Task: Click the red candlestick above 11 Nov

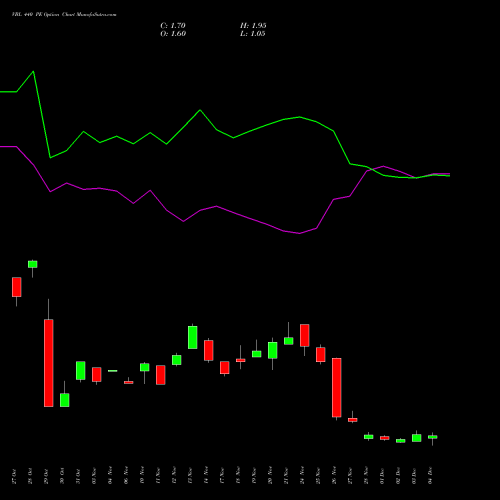Action: tap(161, 375)
